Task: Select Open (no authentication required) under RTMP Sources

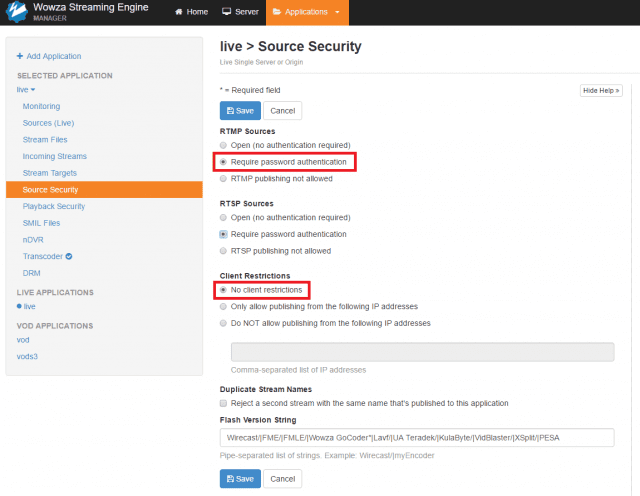Action: point(223,145)
